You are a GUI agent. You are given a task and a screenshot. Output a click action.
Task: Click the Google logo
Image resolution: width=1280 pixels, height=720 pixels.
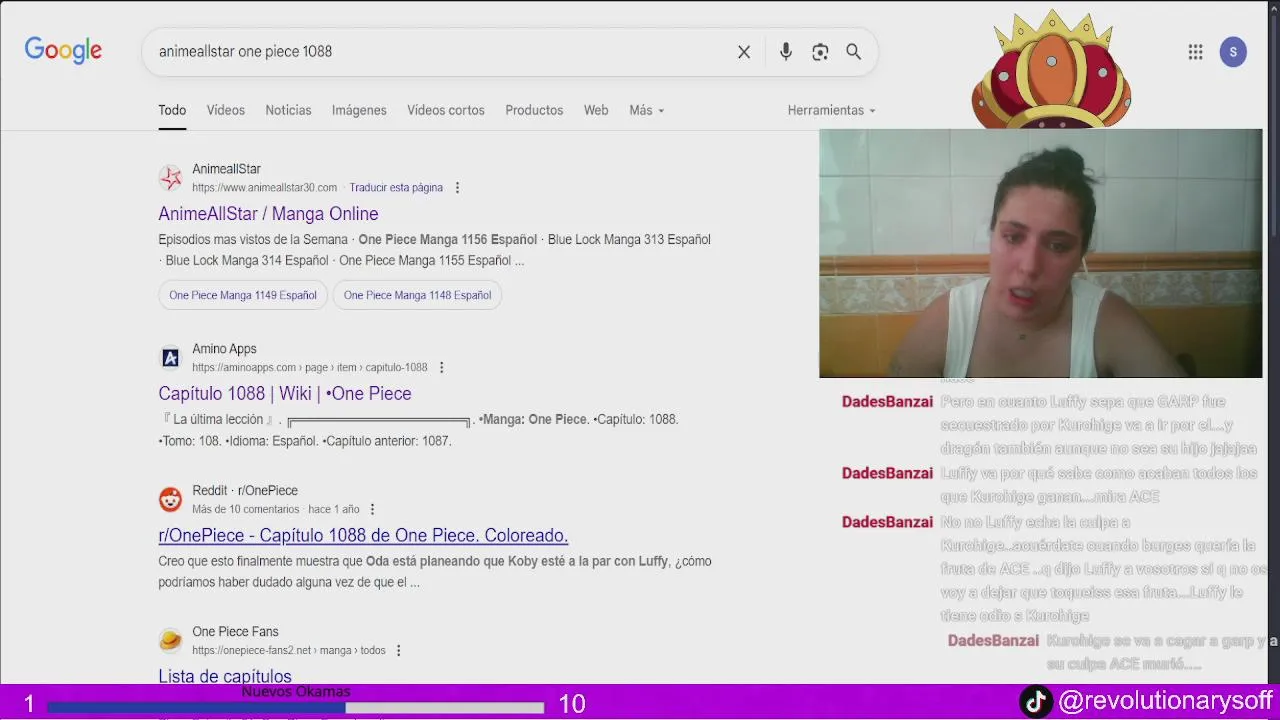click(x=63, y=51)
